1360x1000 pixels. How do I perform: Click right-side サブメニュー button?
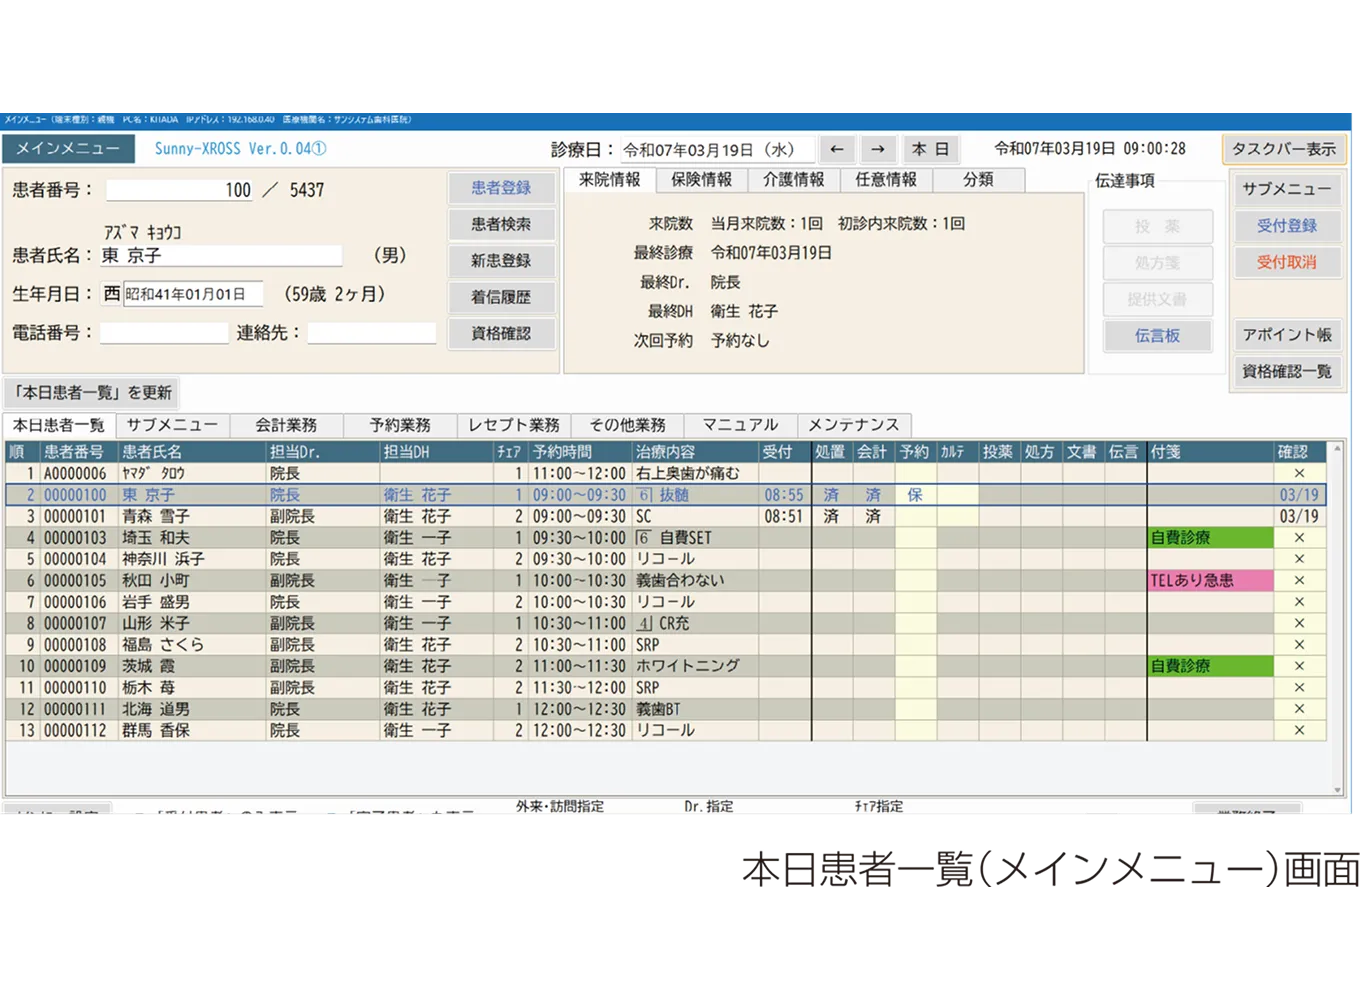pyautogui.click(x=1287, y=189)
